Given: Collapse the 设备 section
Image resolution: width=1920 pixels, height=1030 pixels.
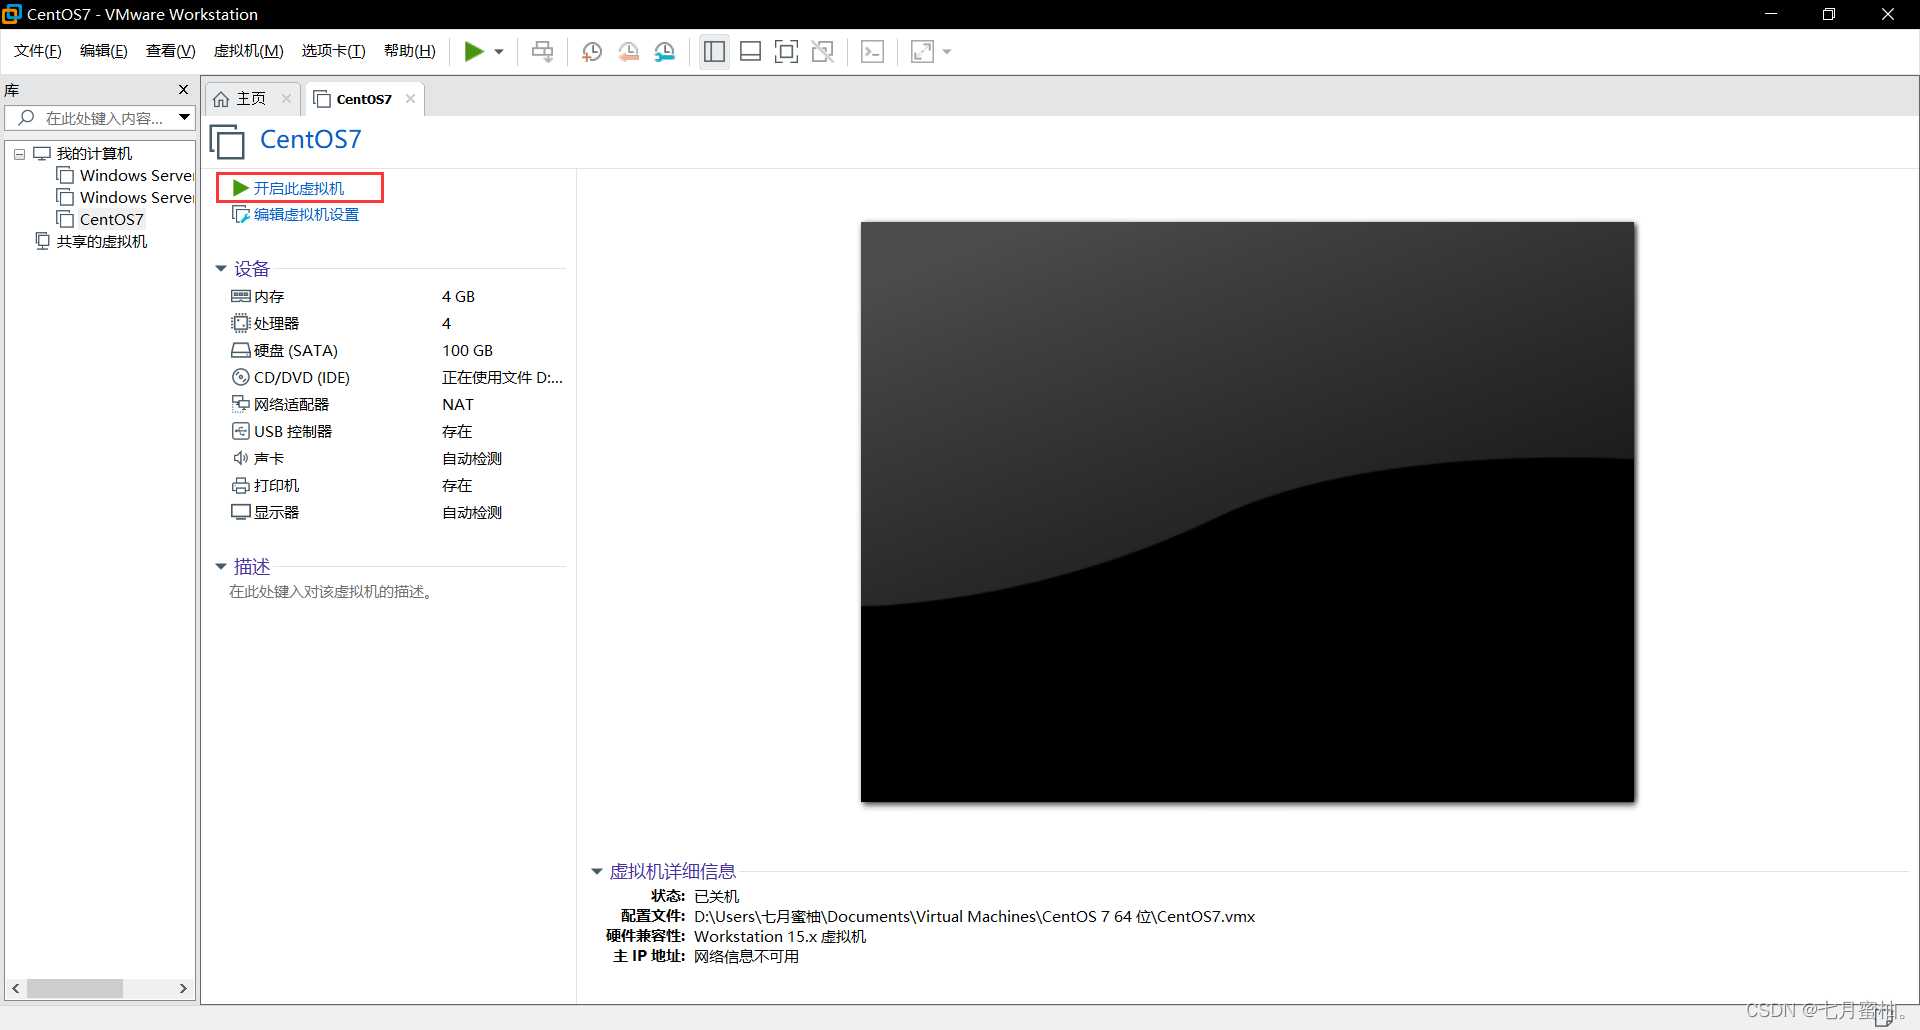Looking at the screenshot, I should coord(221,269).
